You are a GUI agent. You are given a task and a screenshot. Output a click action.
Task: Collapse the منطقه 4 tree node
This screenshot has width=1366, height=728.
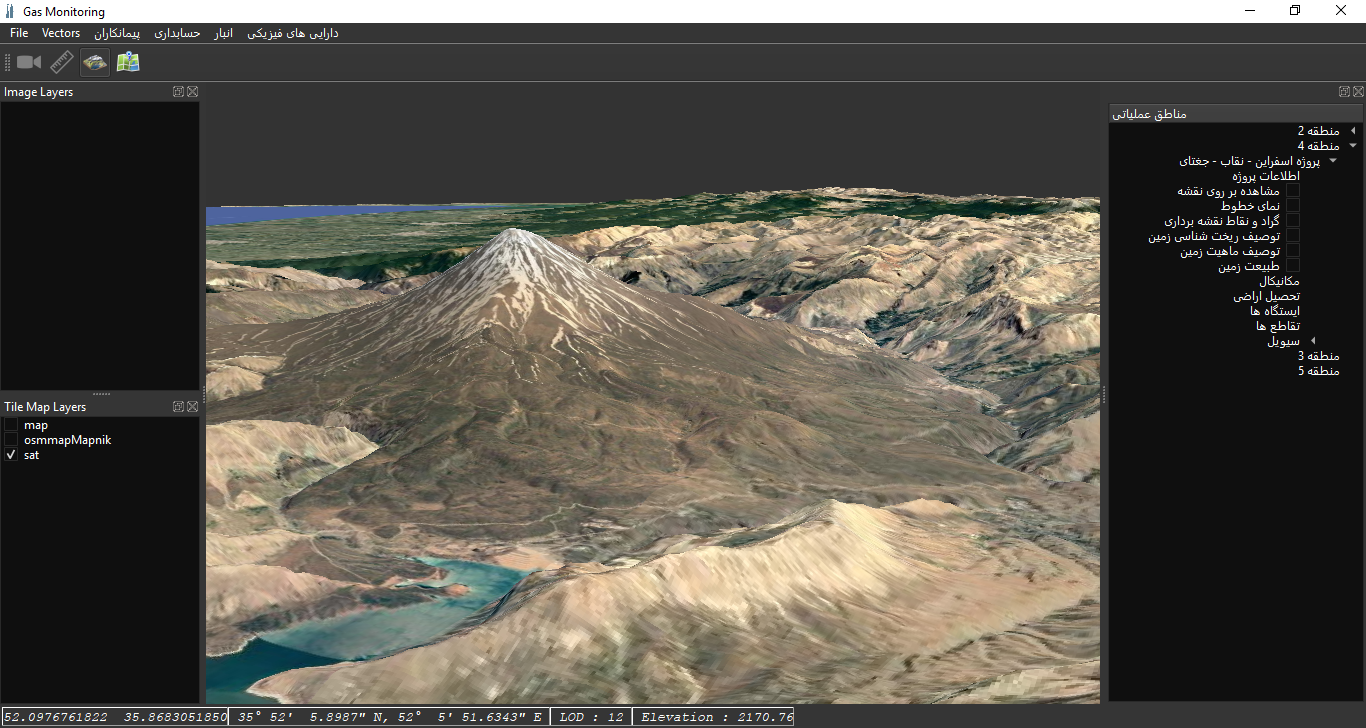pos(1352,146)
